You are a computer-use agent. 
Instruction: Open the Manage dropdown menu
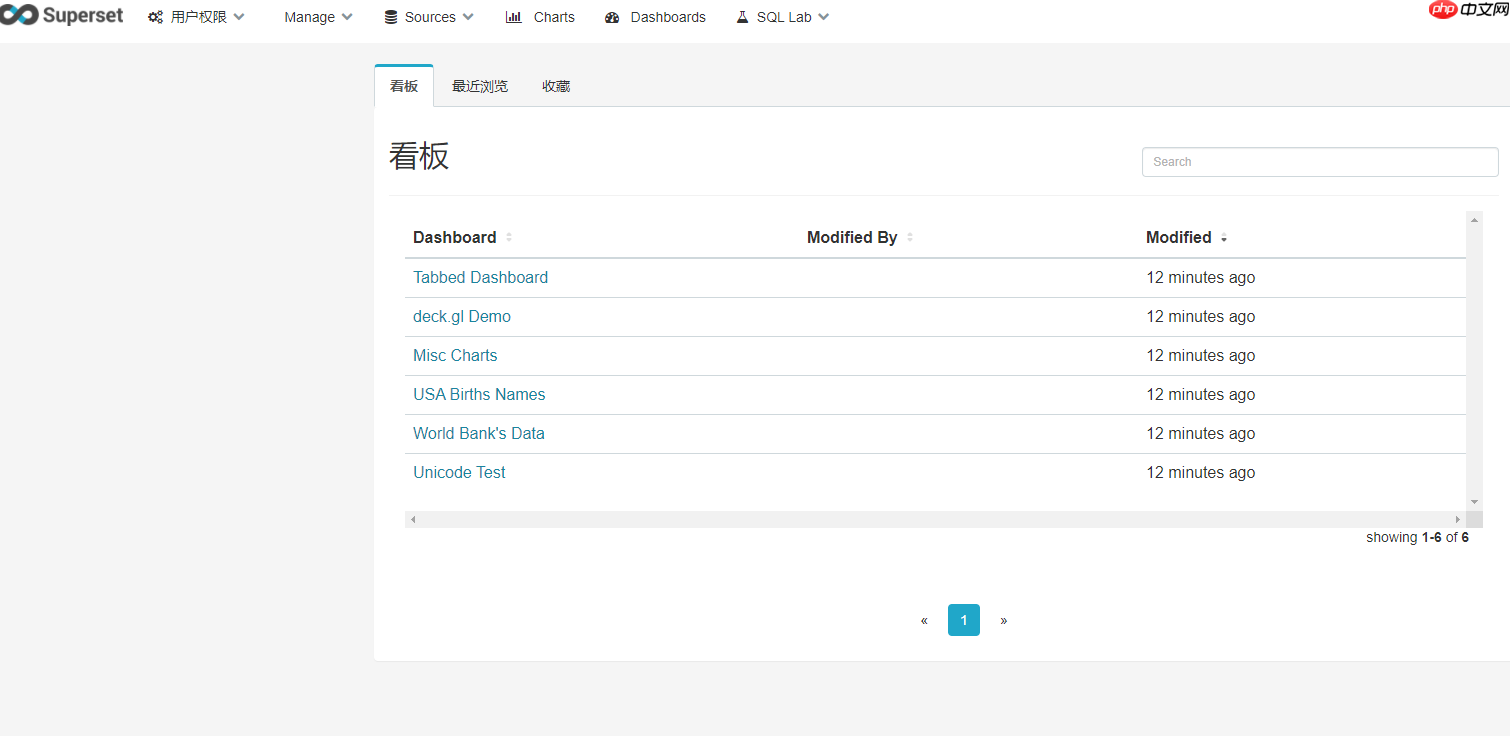(x=318, y=17)
